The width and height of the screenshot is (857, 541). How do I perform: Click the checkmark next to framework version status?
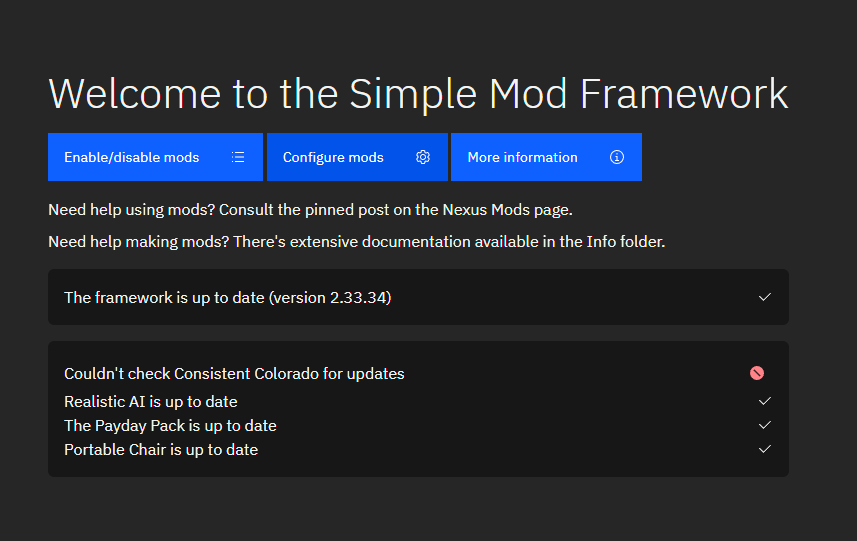(765, 297)
